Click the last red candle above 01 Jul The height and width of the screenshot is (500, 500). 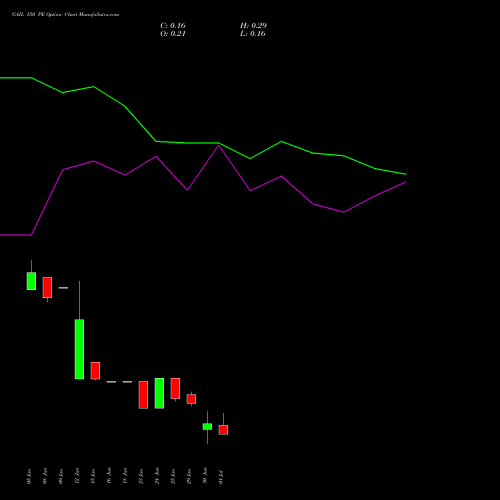point(223,430)
